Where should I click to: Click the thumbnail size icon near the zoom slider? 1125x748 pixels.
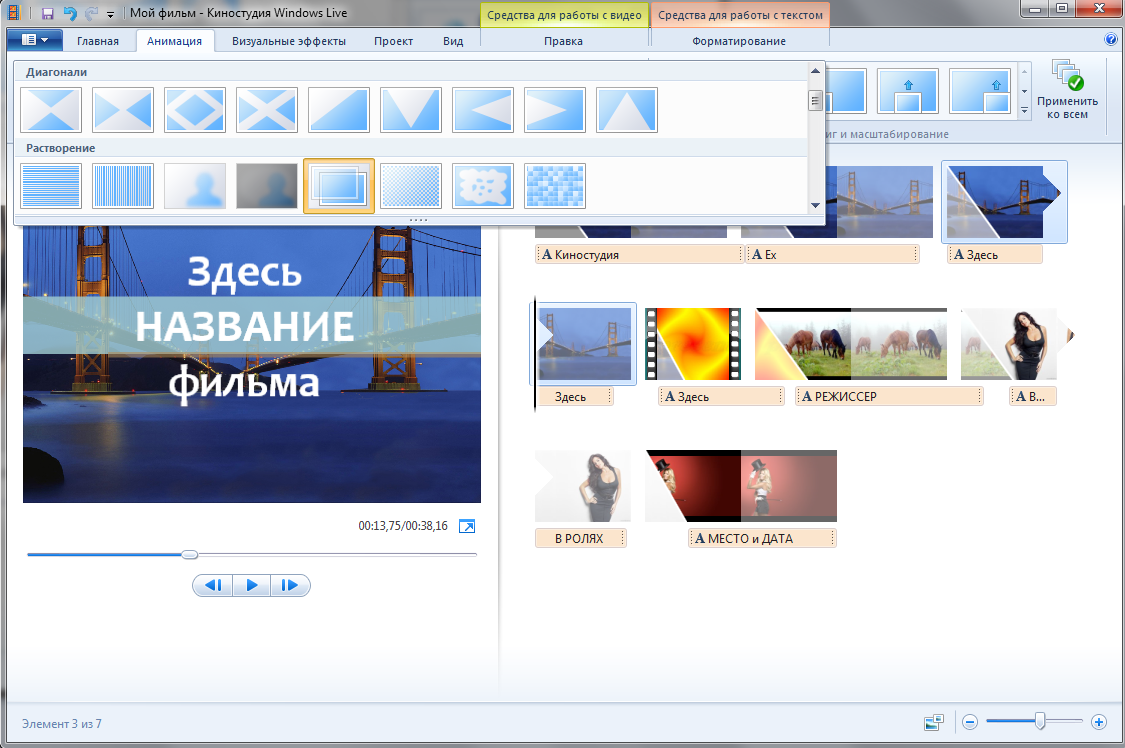pyautogui.click(x=934, y=720)
